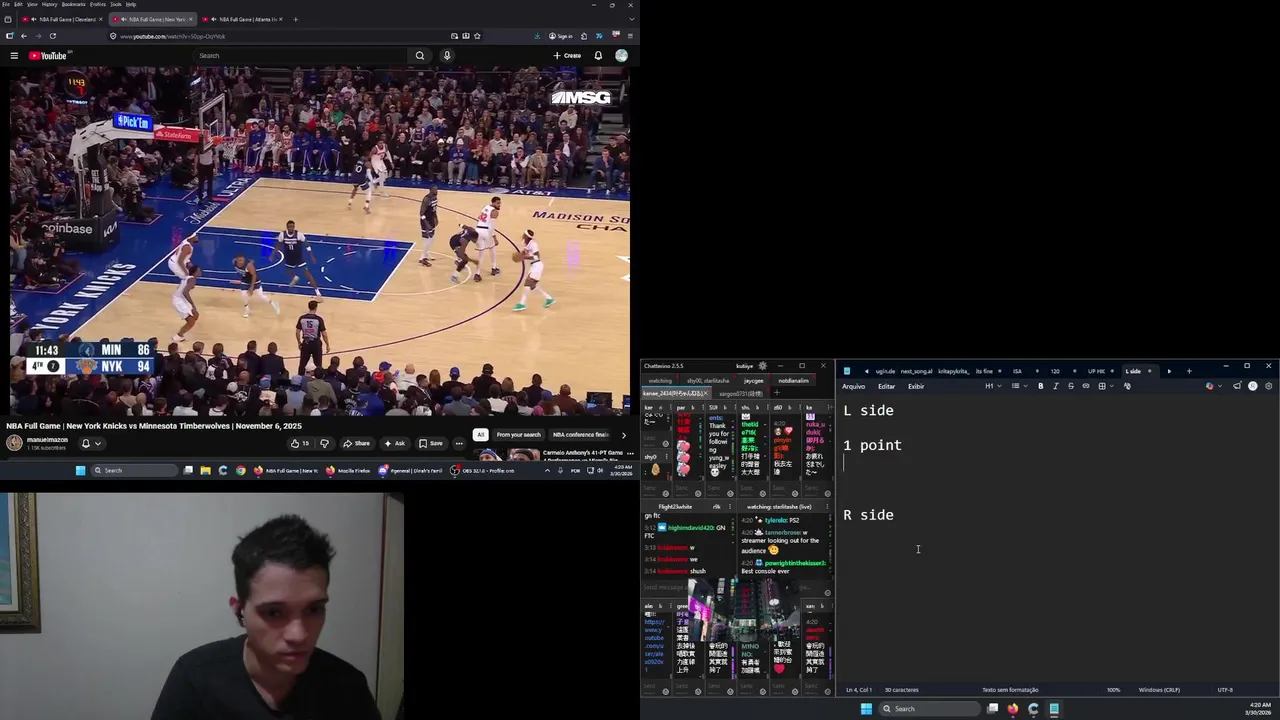
Task: Click the YouTube logo
Action: [x=47, y=56]
